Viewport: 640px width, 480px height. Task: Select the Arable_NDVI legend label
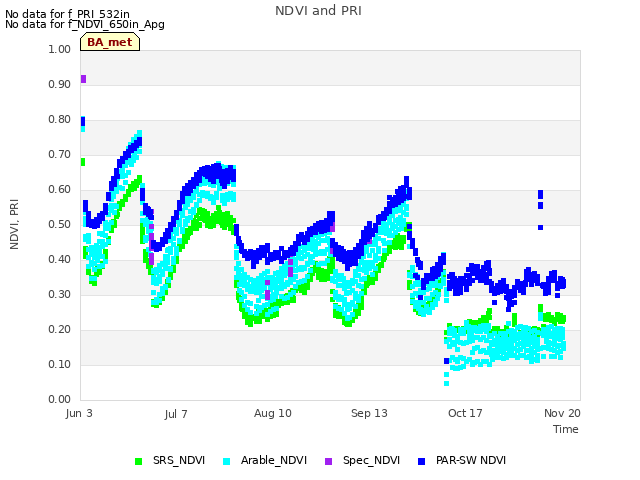point(273,460)
